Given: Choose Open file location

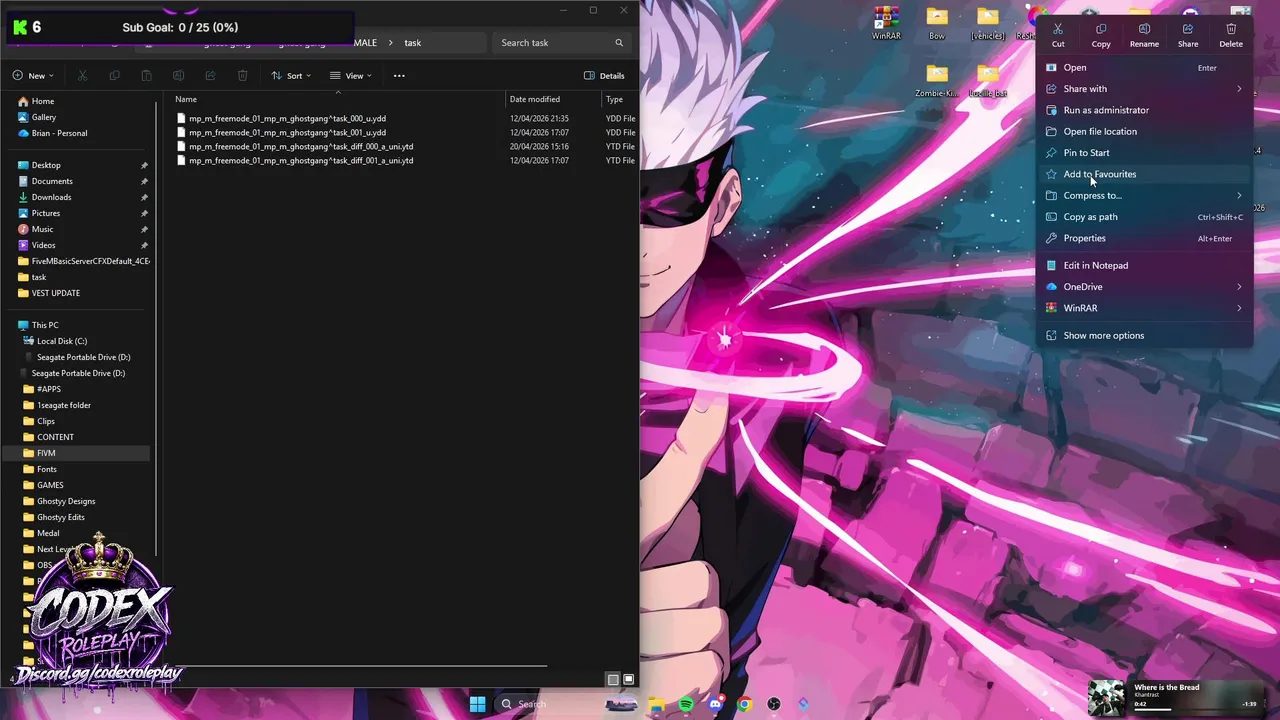Looking at the screenshot, I should tap(1145, 132).
